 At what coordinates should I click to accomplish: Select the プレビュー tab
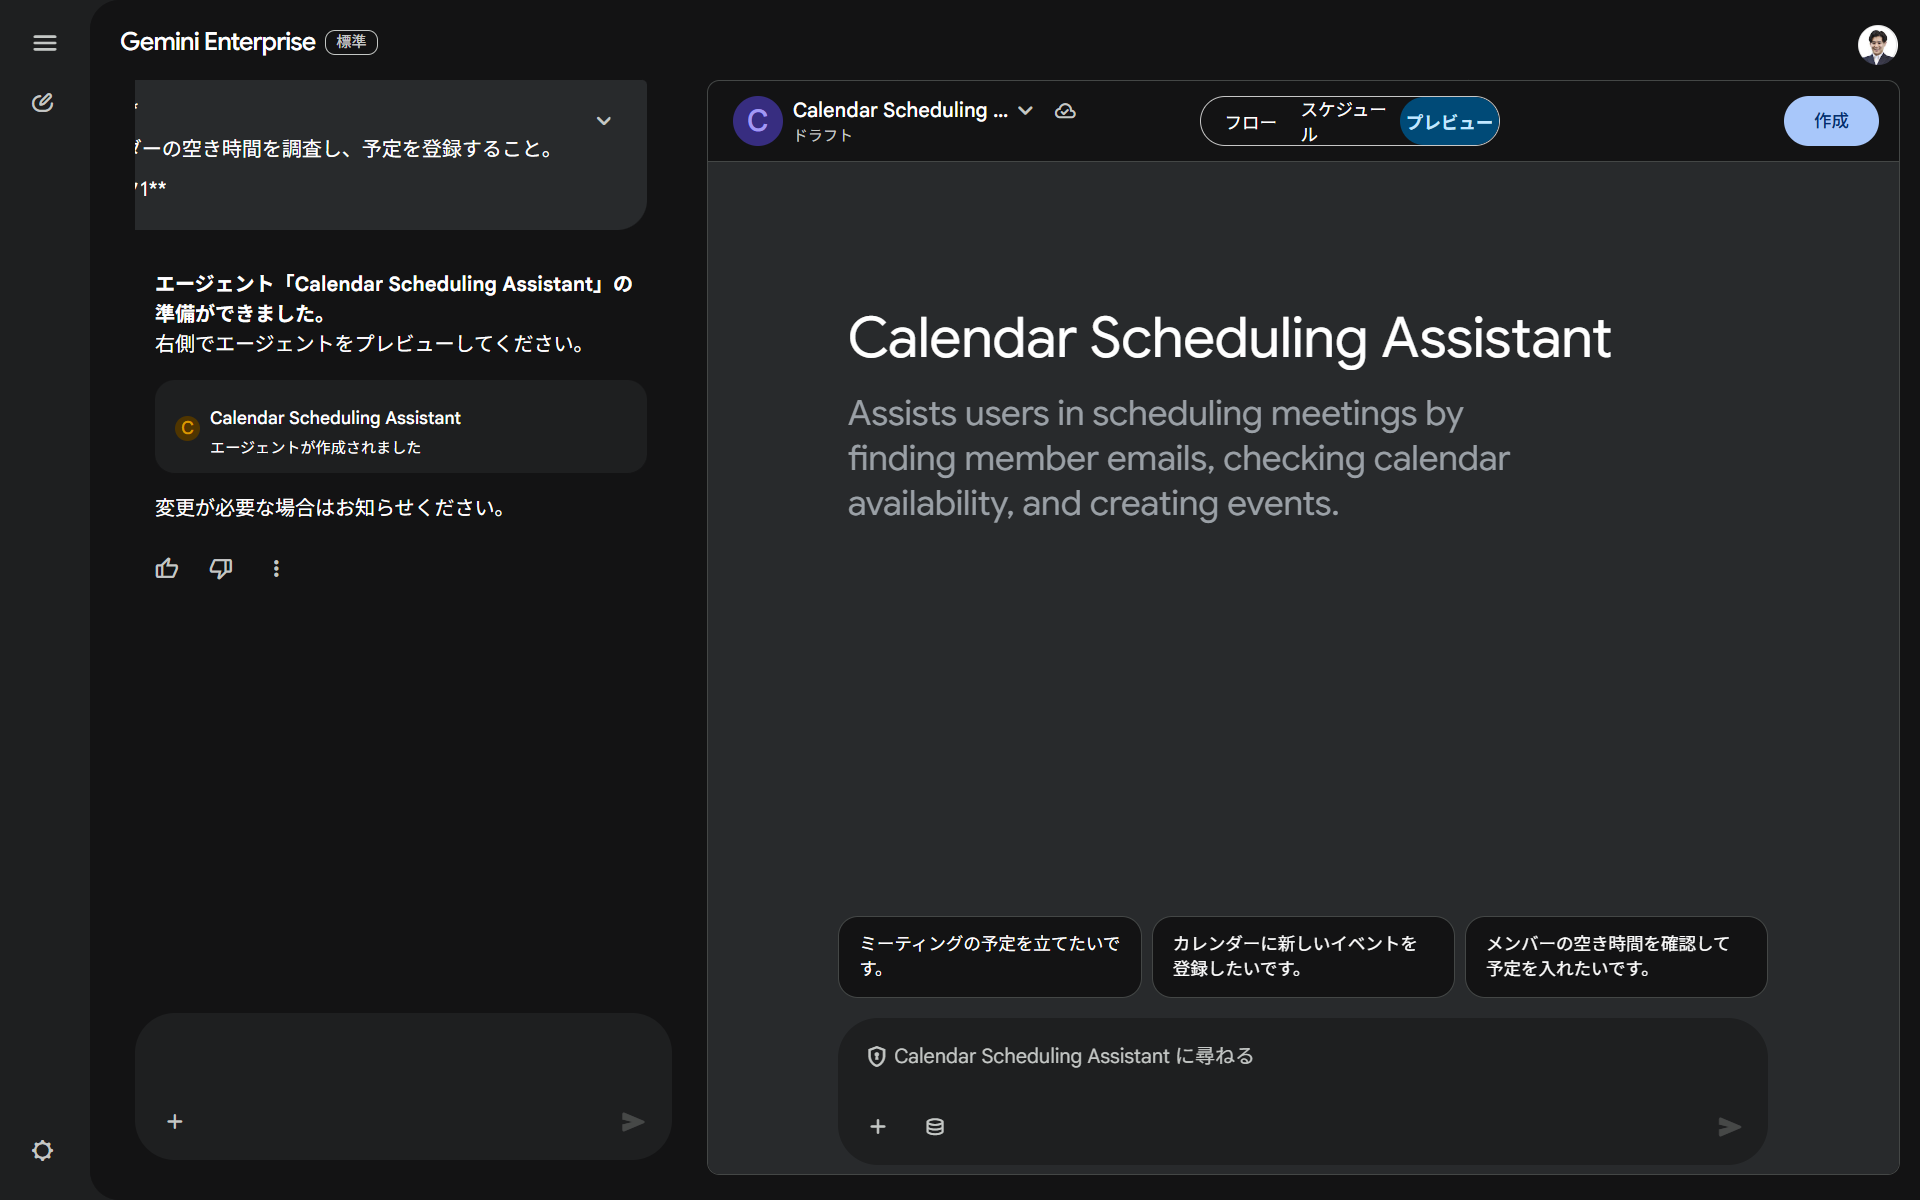tap(1449, 122)
